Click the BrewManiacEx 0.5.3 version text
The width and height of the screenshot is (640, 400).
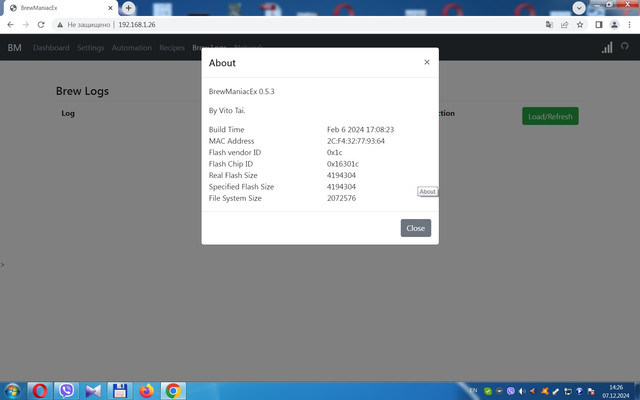[242, 91]
